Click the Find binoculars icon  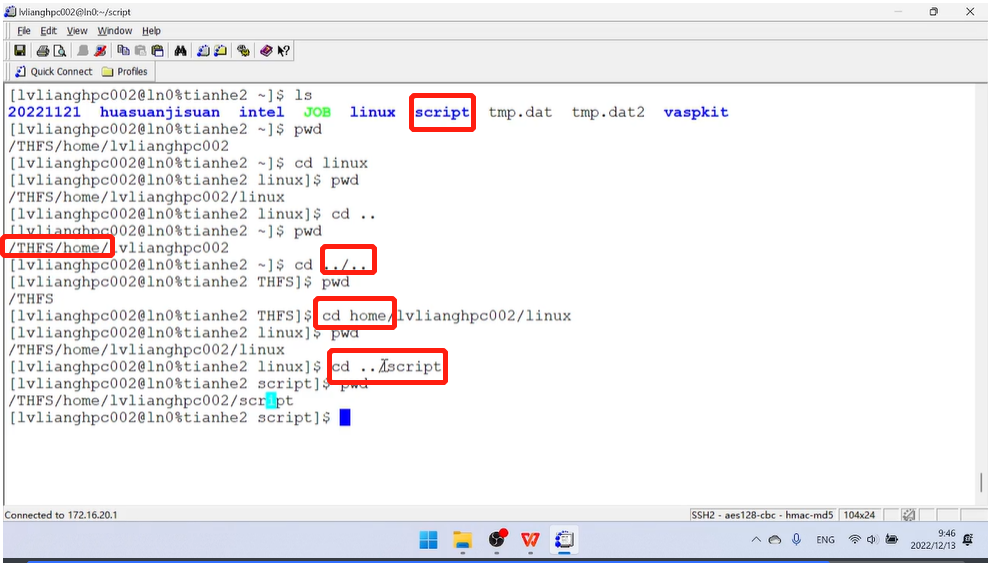click(181, 50)
